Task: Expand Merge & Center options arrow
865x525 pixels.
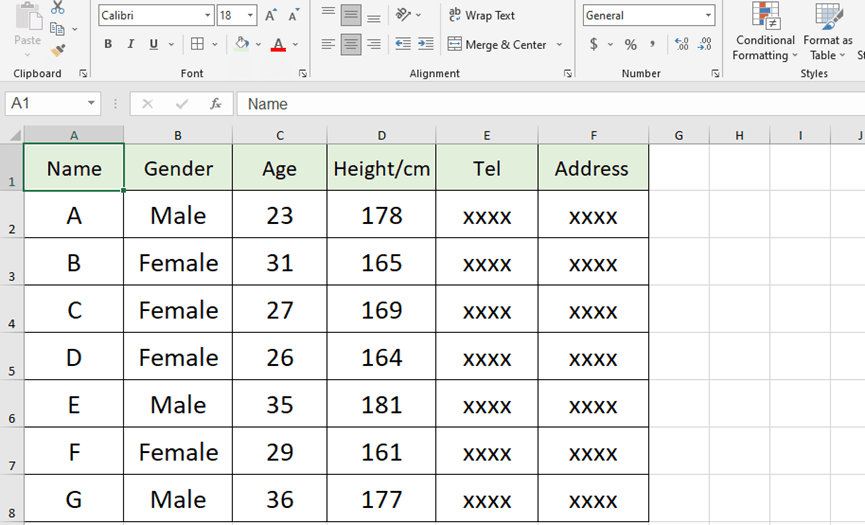Action: coord(559,45)
